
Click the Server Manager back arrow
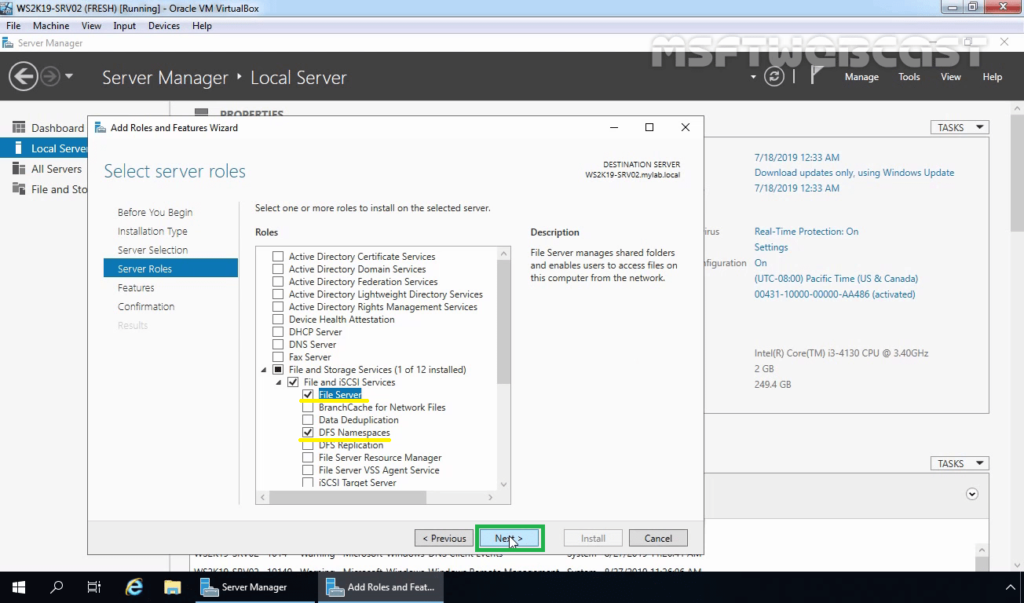23,77
